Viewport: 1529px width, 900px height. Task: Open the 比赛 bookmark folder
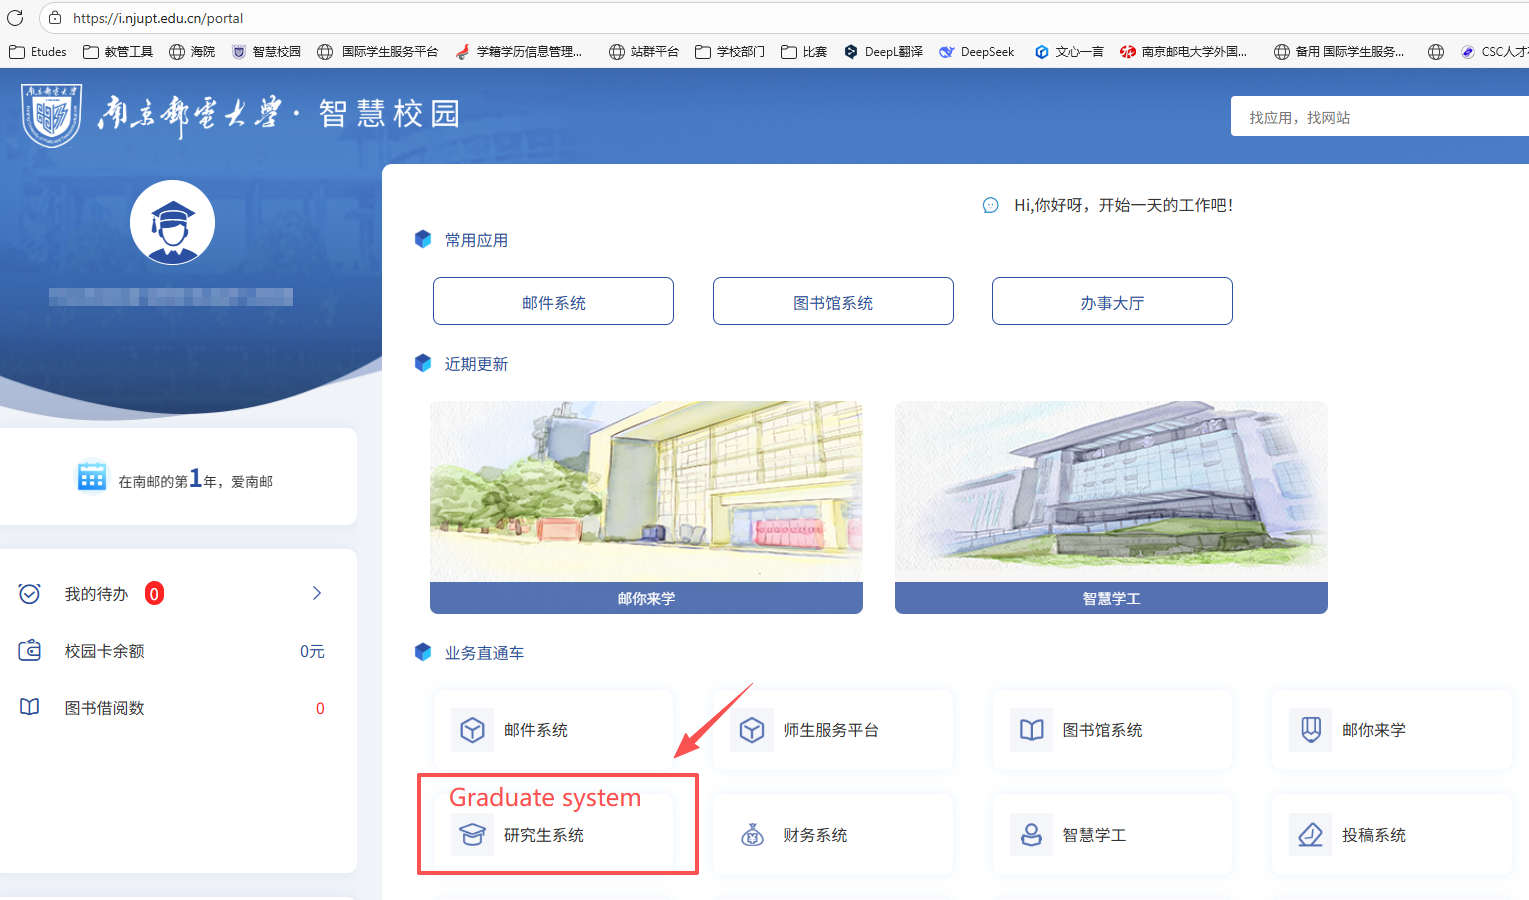tap(804, 52)
